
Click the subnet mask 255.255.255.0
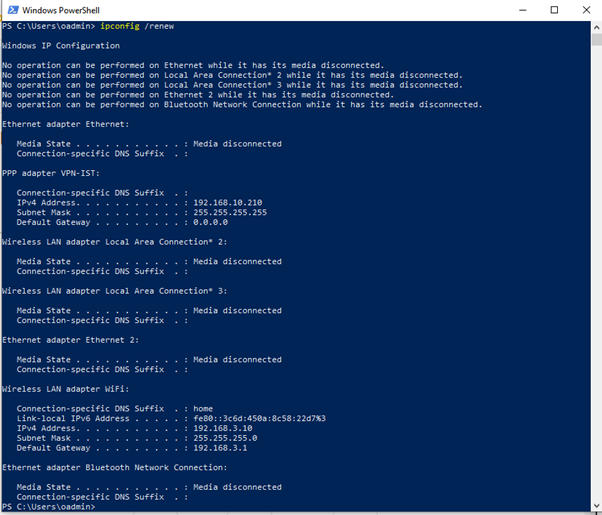[x=225, y=438]
